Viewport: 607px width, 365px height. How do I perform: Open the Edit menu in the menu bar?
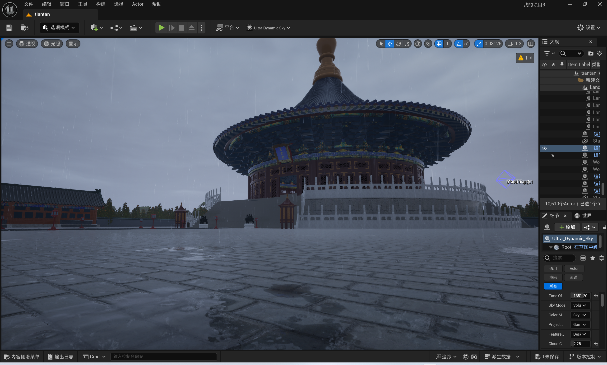coord(46,4)
